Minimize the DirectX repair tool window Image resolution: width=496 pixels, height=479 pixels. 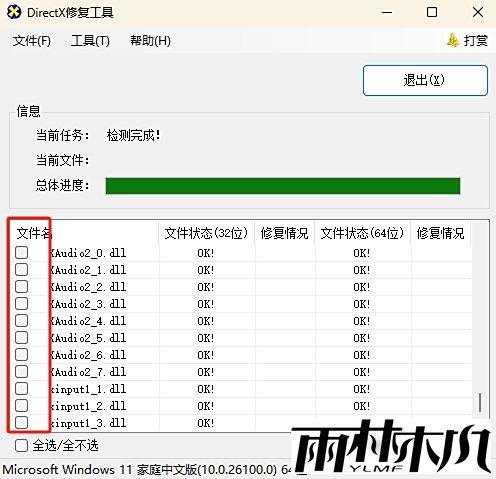point(387,13)
